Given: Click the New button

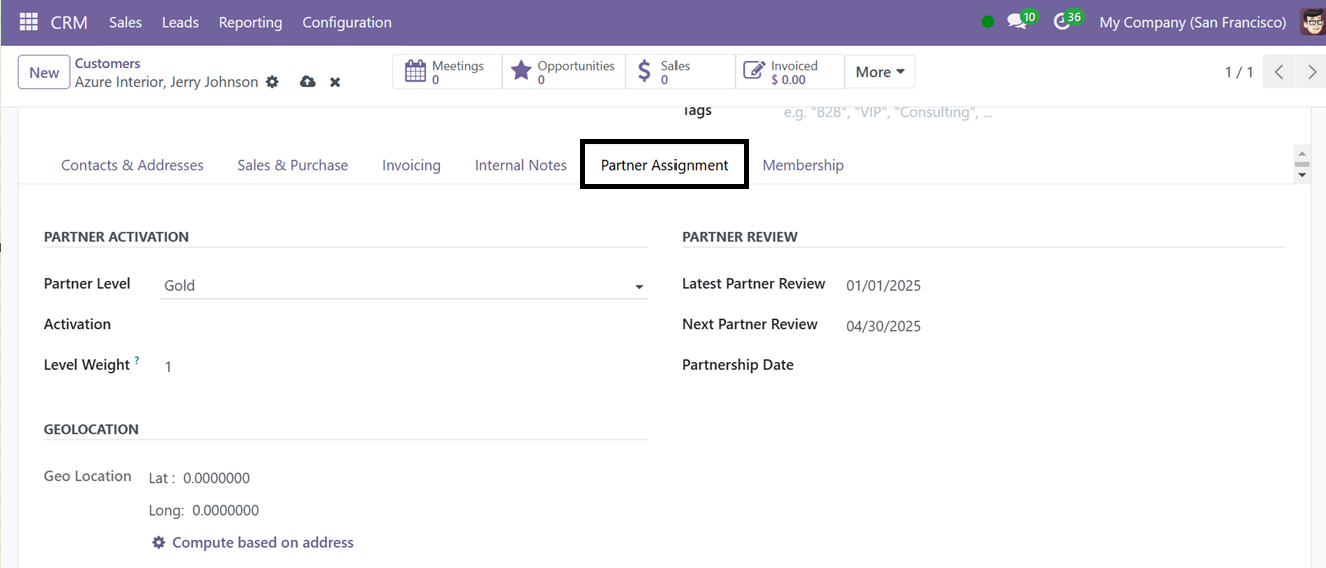Looking at the screenshot, I should [x=44, y=72].
